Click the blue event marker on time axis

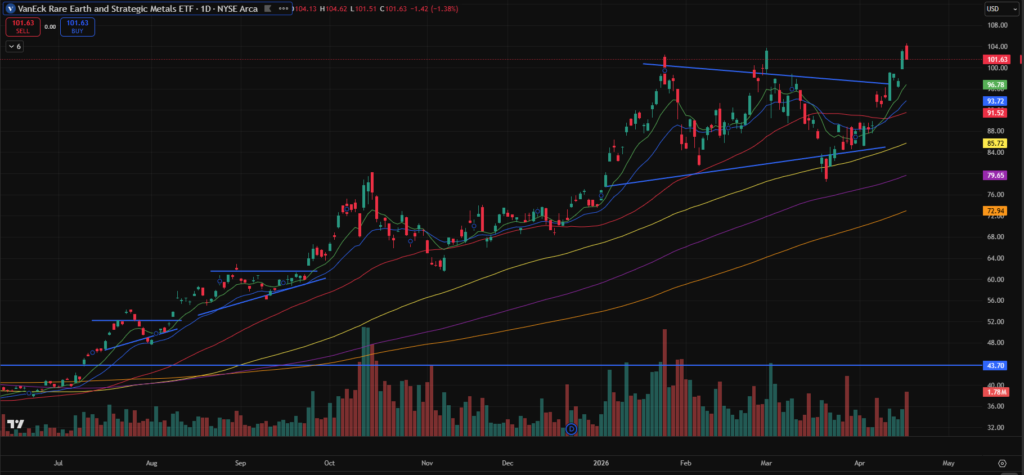(x=571, y=429)
